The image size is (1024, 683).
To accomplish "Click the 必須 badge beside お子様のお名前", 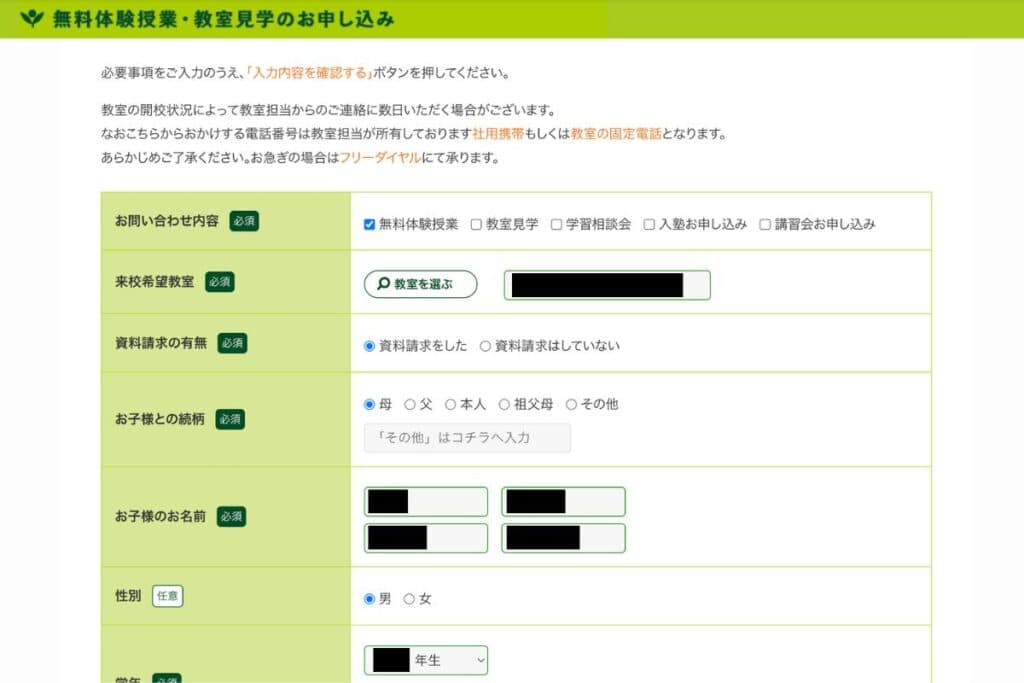I will pyautogui.click(x=231, y=516).
